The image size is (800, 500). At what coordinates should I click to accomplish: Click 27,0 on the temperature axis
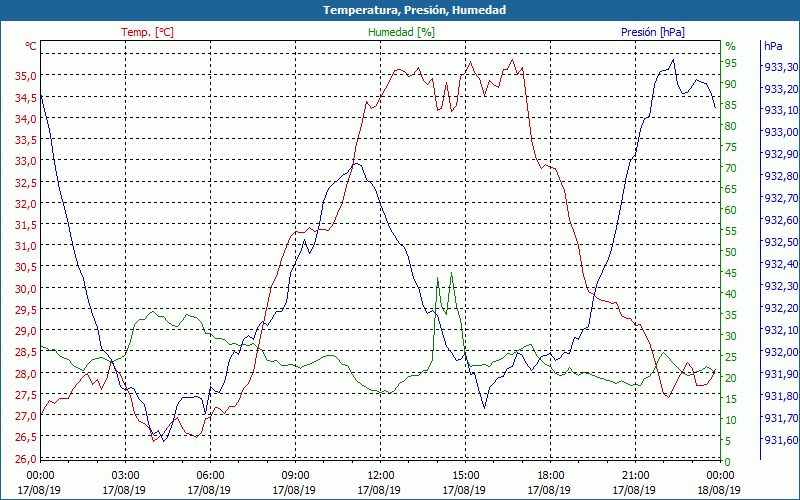[25, 416]
